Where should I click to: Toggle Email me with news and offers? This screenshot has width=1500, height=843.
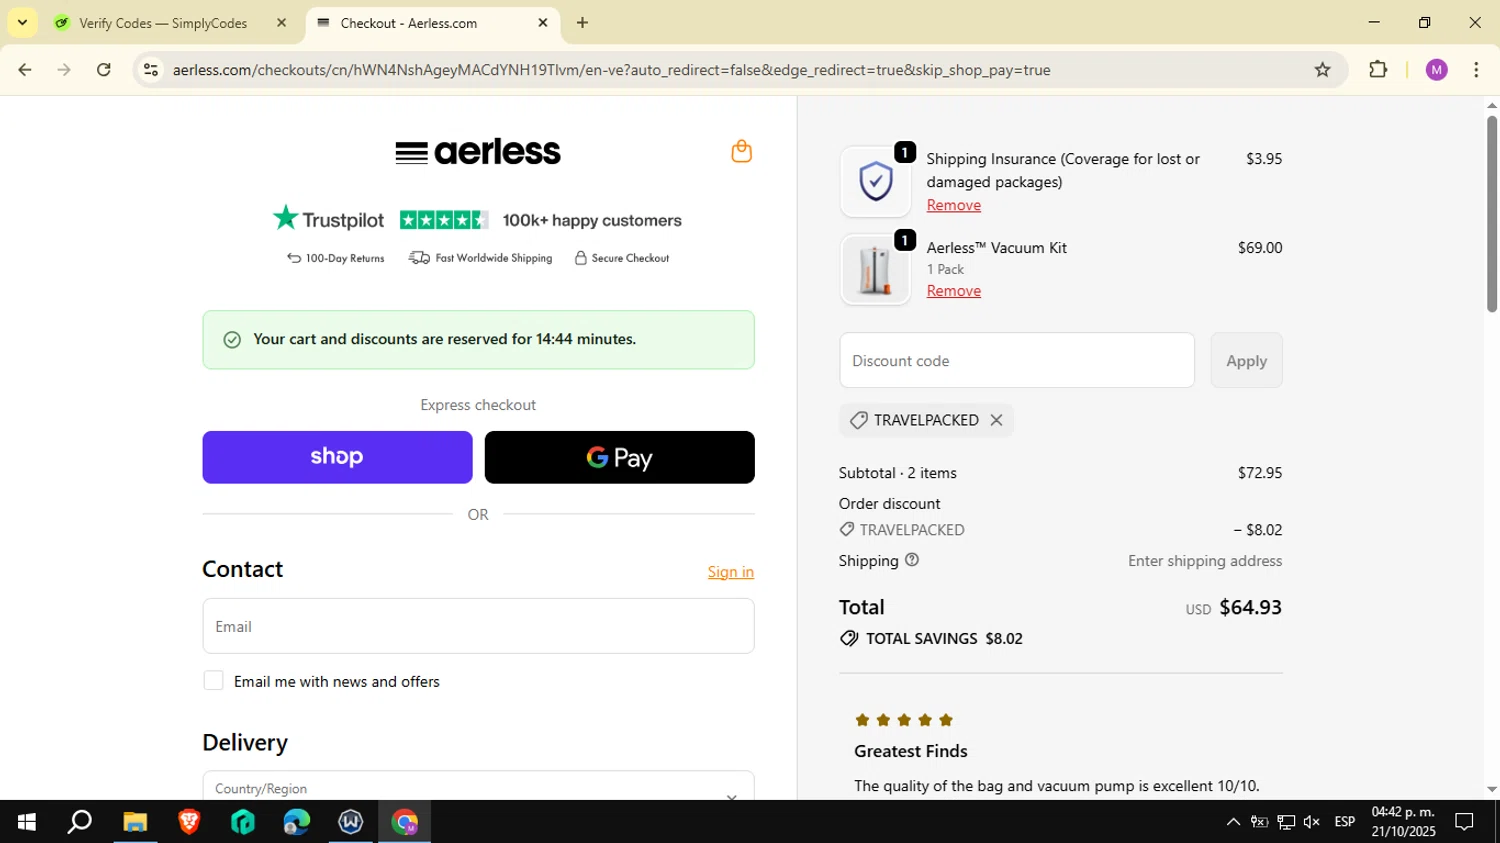213,681
